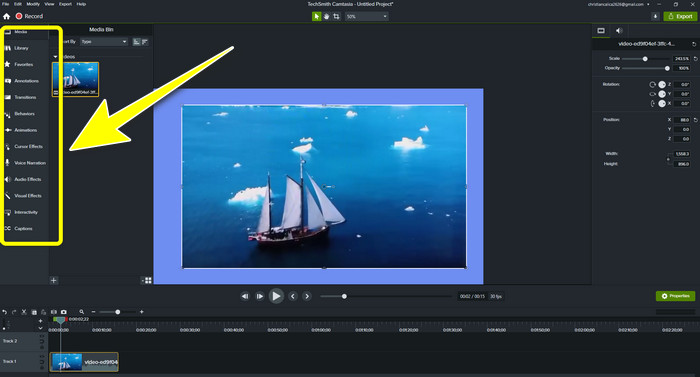Split clip at playhead icon
Viewport: 700px width, 377px height.
54,312
